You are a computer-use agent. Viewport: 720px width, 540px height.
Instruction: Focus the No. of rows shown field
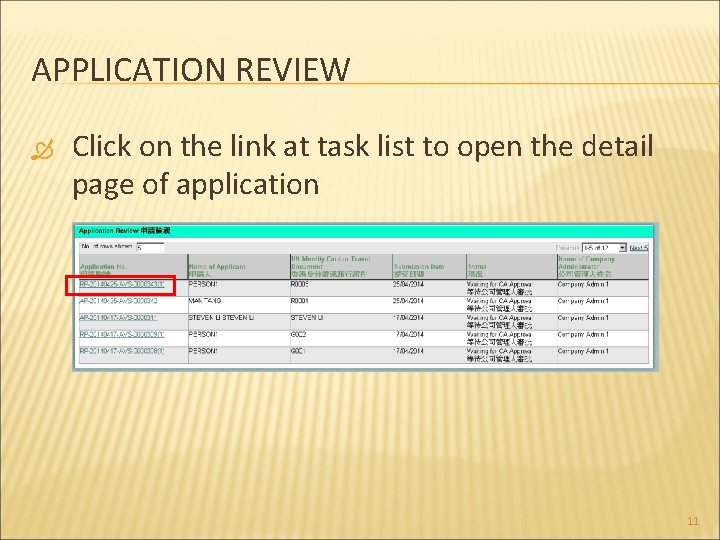point(150,248)
